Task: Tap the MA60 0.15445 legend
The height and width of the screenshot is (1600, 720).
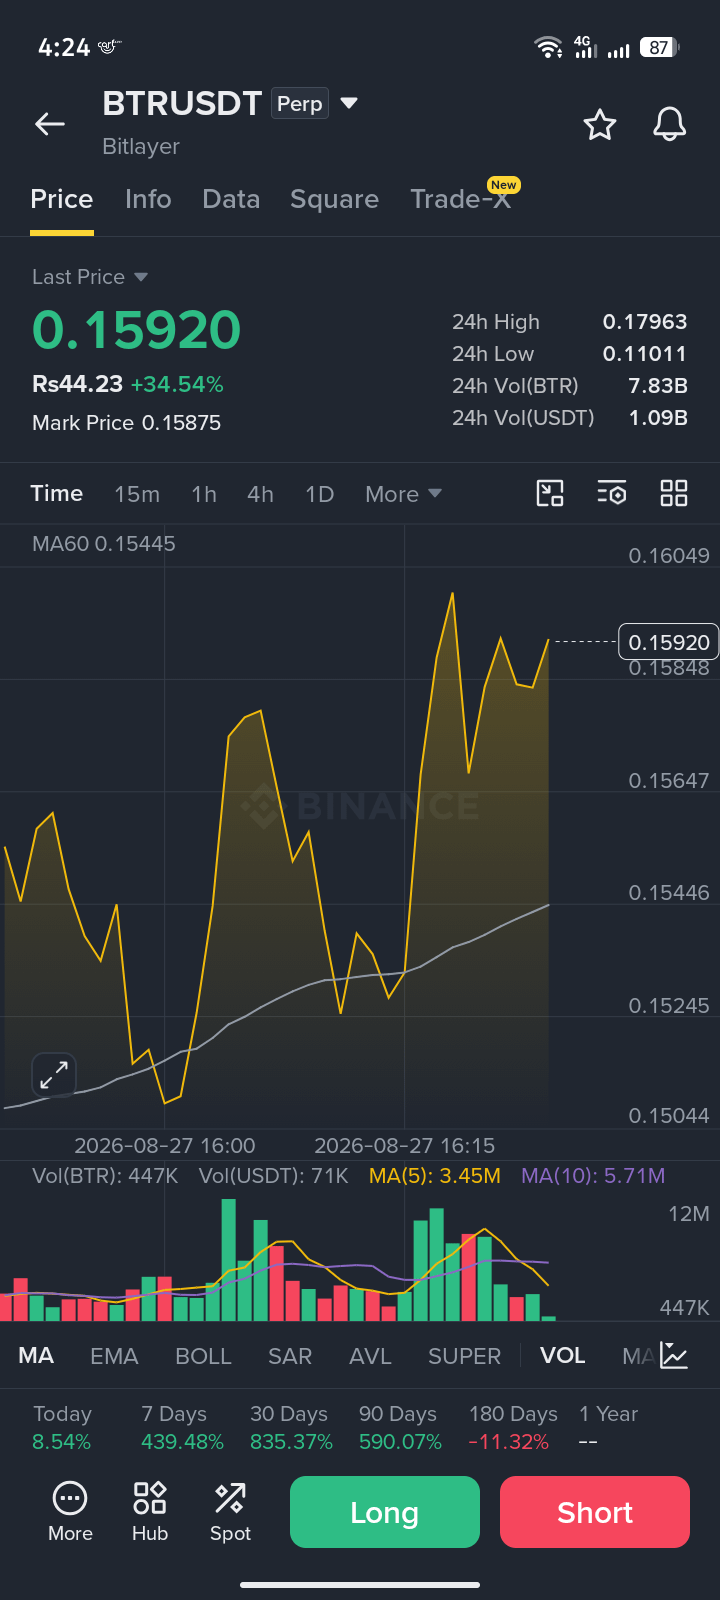Action: (104, 544)
